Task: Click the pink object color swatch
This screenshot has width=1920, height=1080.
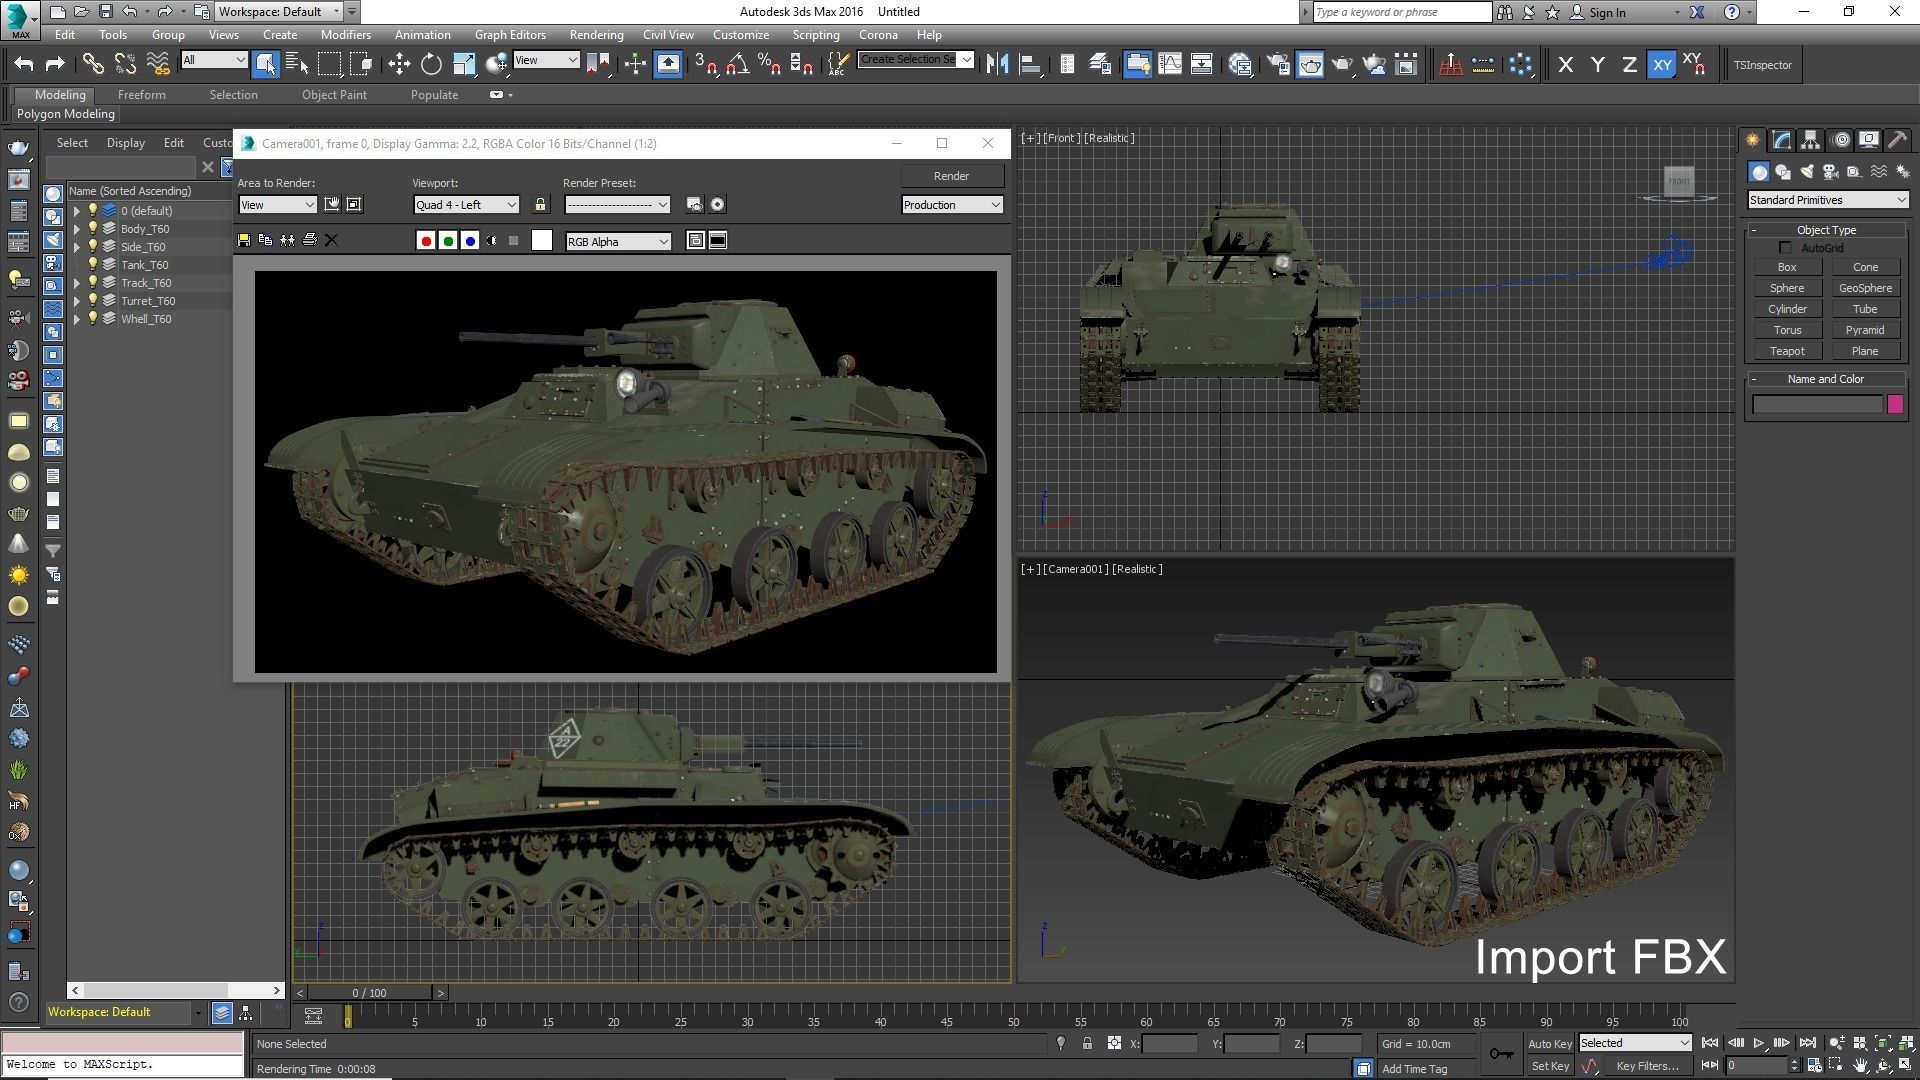Action: tap(1895, 404)
